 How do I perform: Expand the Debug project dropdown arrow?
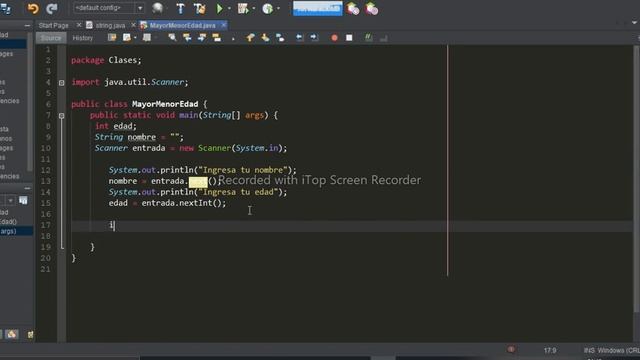(254, 9)
